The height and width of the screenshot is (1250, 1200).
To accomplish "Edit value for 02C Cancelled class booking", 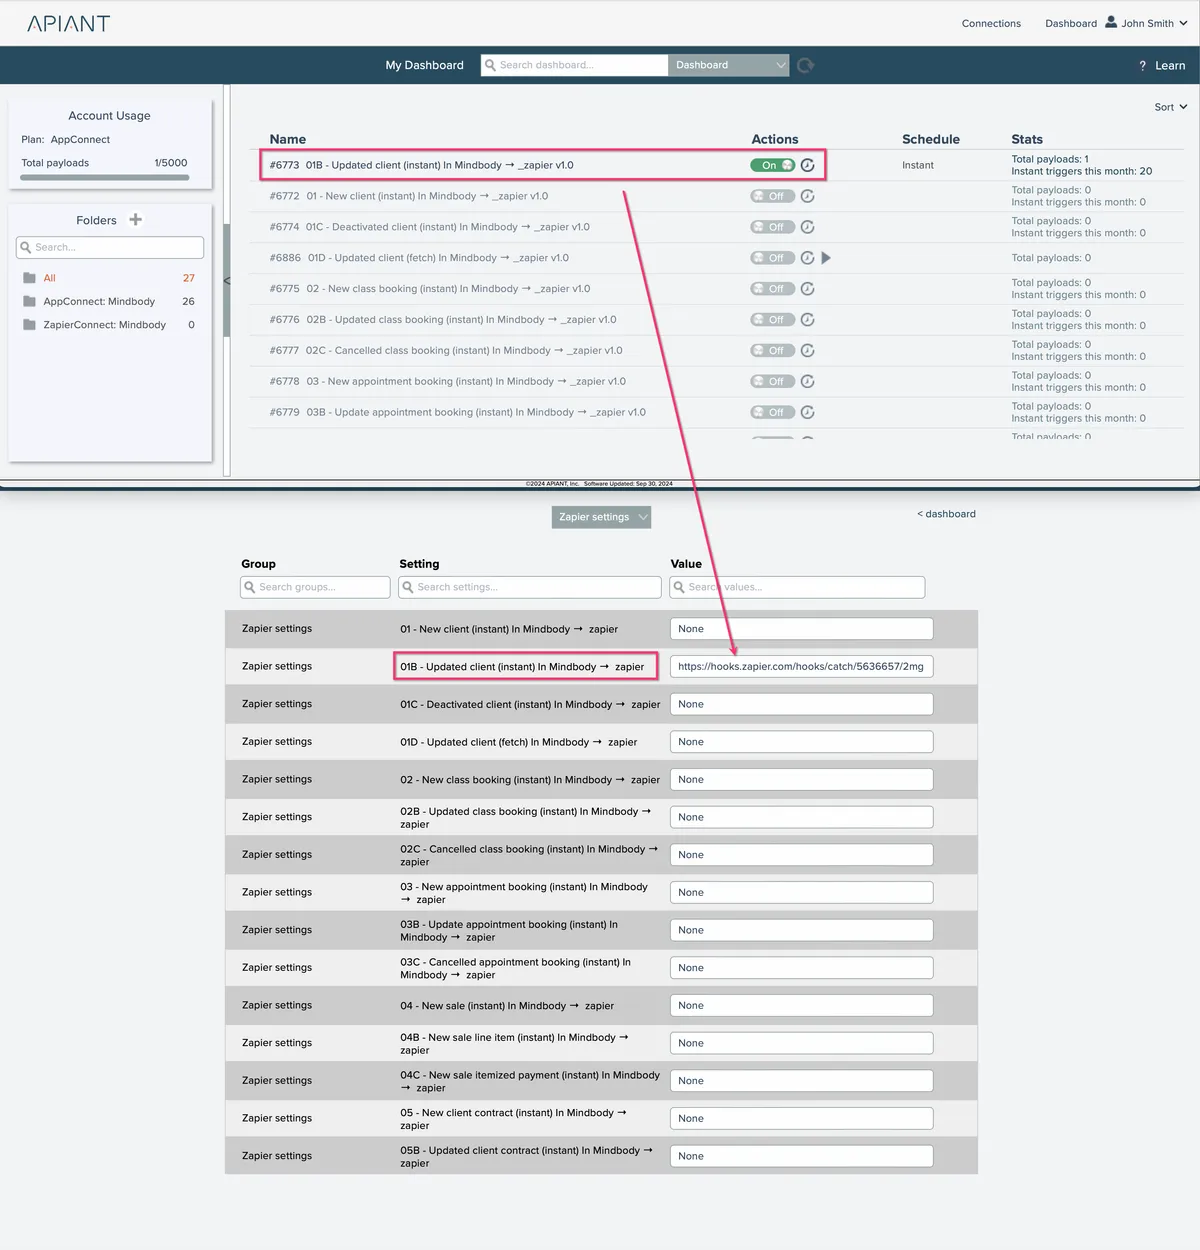I will tap(801, 855).
